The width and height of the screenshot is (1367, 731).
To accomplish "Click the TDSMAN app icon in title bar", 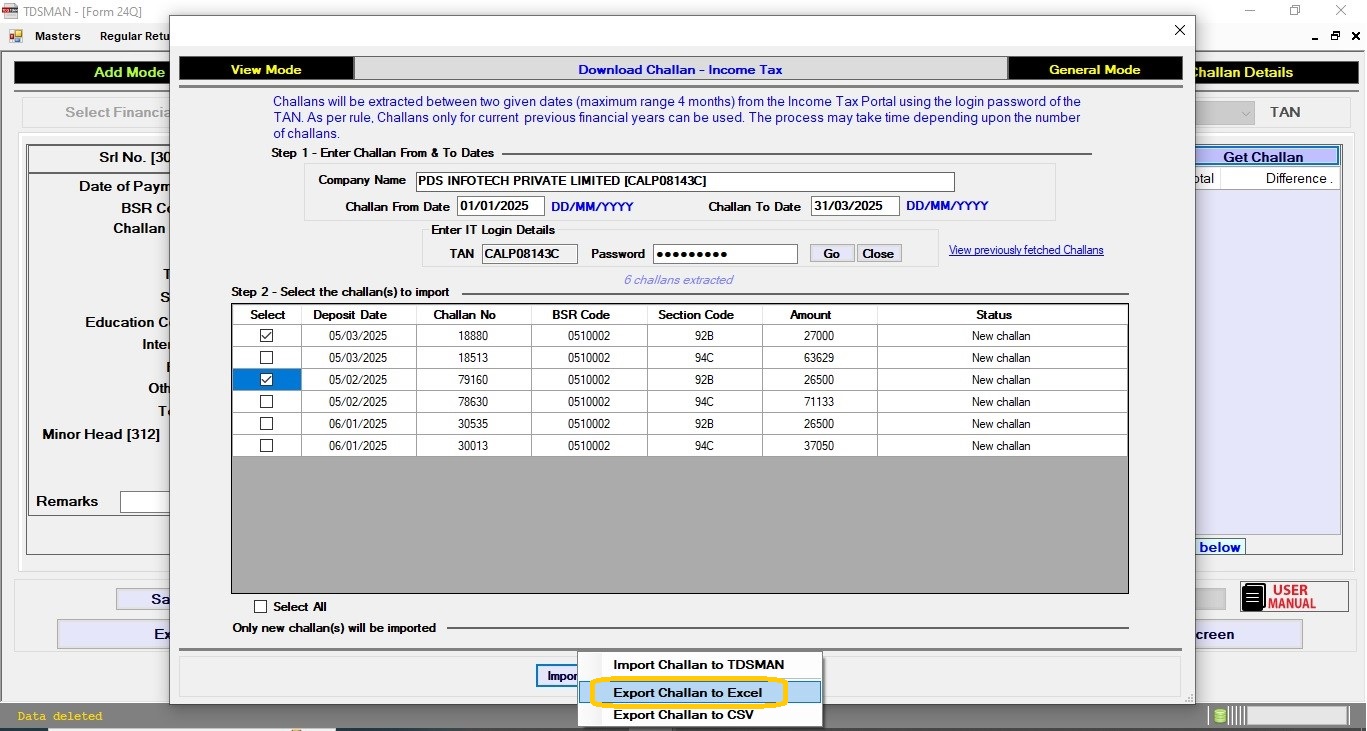I will 10,11.
